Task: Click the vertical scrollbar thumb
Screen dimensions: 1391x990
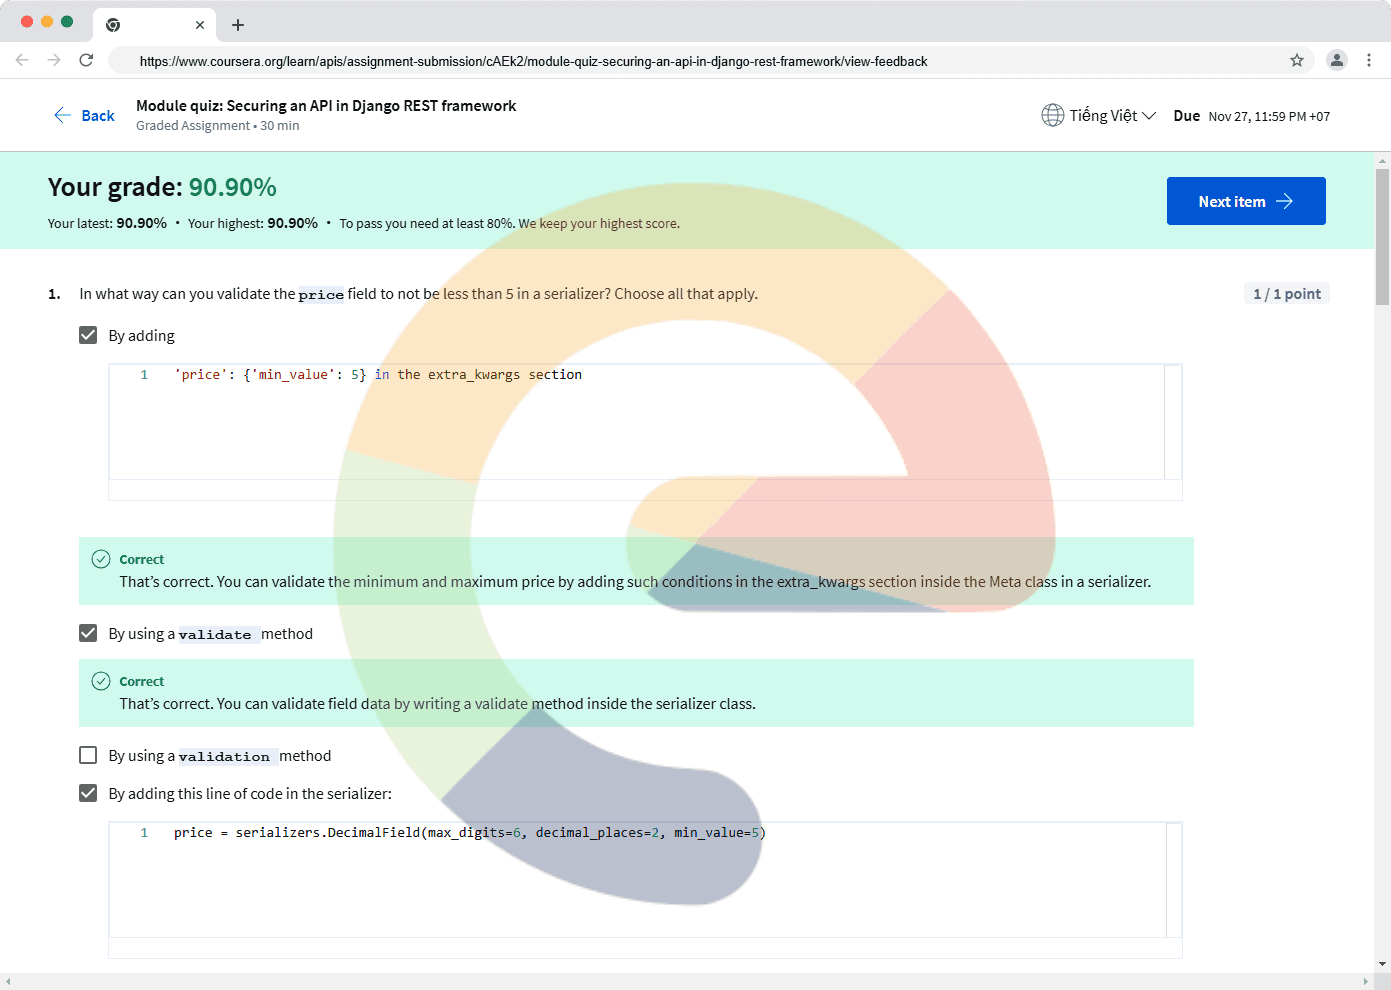Action: (x=1382, y=235)
